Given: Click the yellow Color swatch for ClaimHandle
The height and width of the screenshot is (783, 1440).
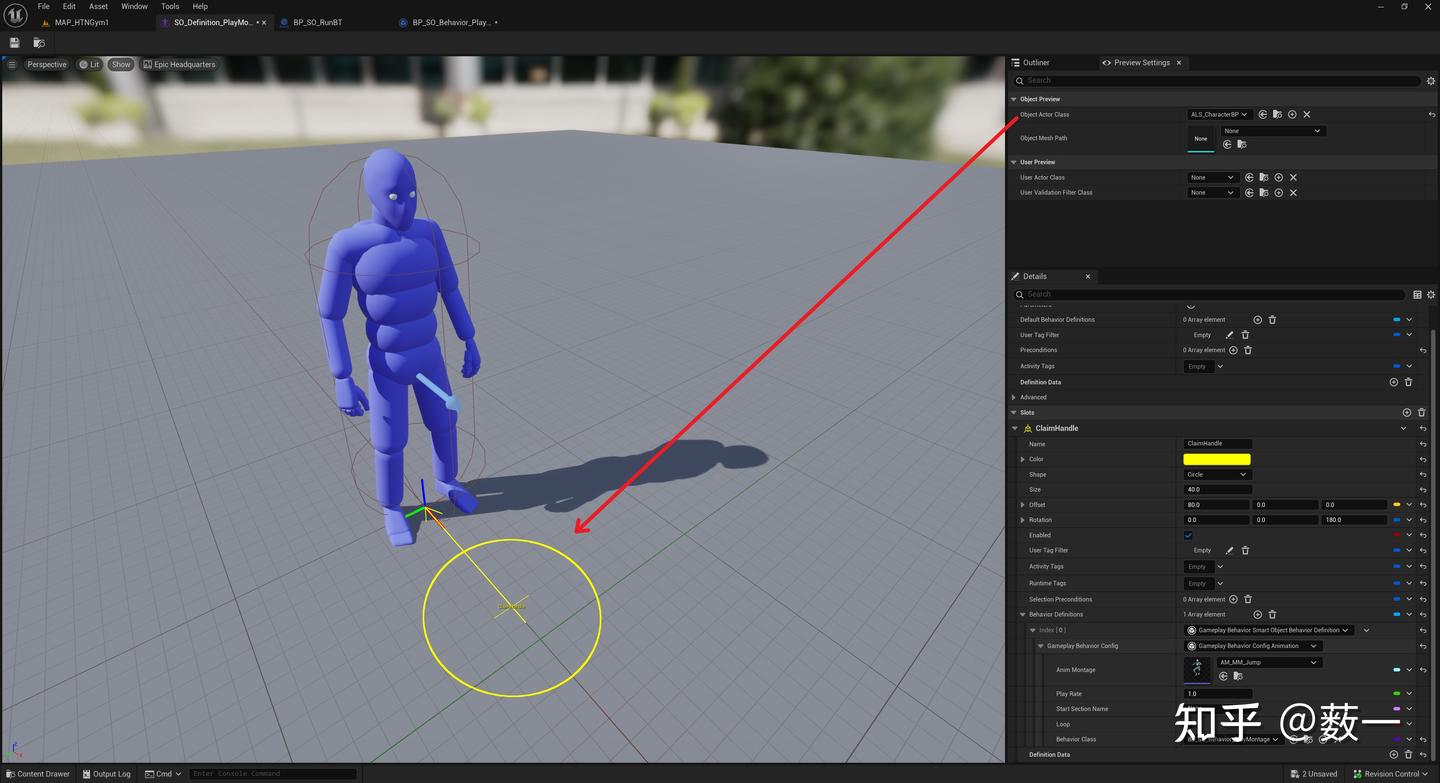Looking at the screenshot, I should (1216, 458).
